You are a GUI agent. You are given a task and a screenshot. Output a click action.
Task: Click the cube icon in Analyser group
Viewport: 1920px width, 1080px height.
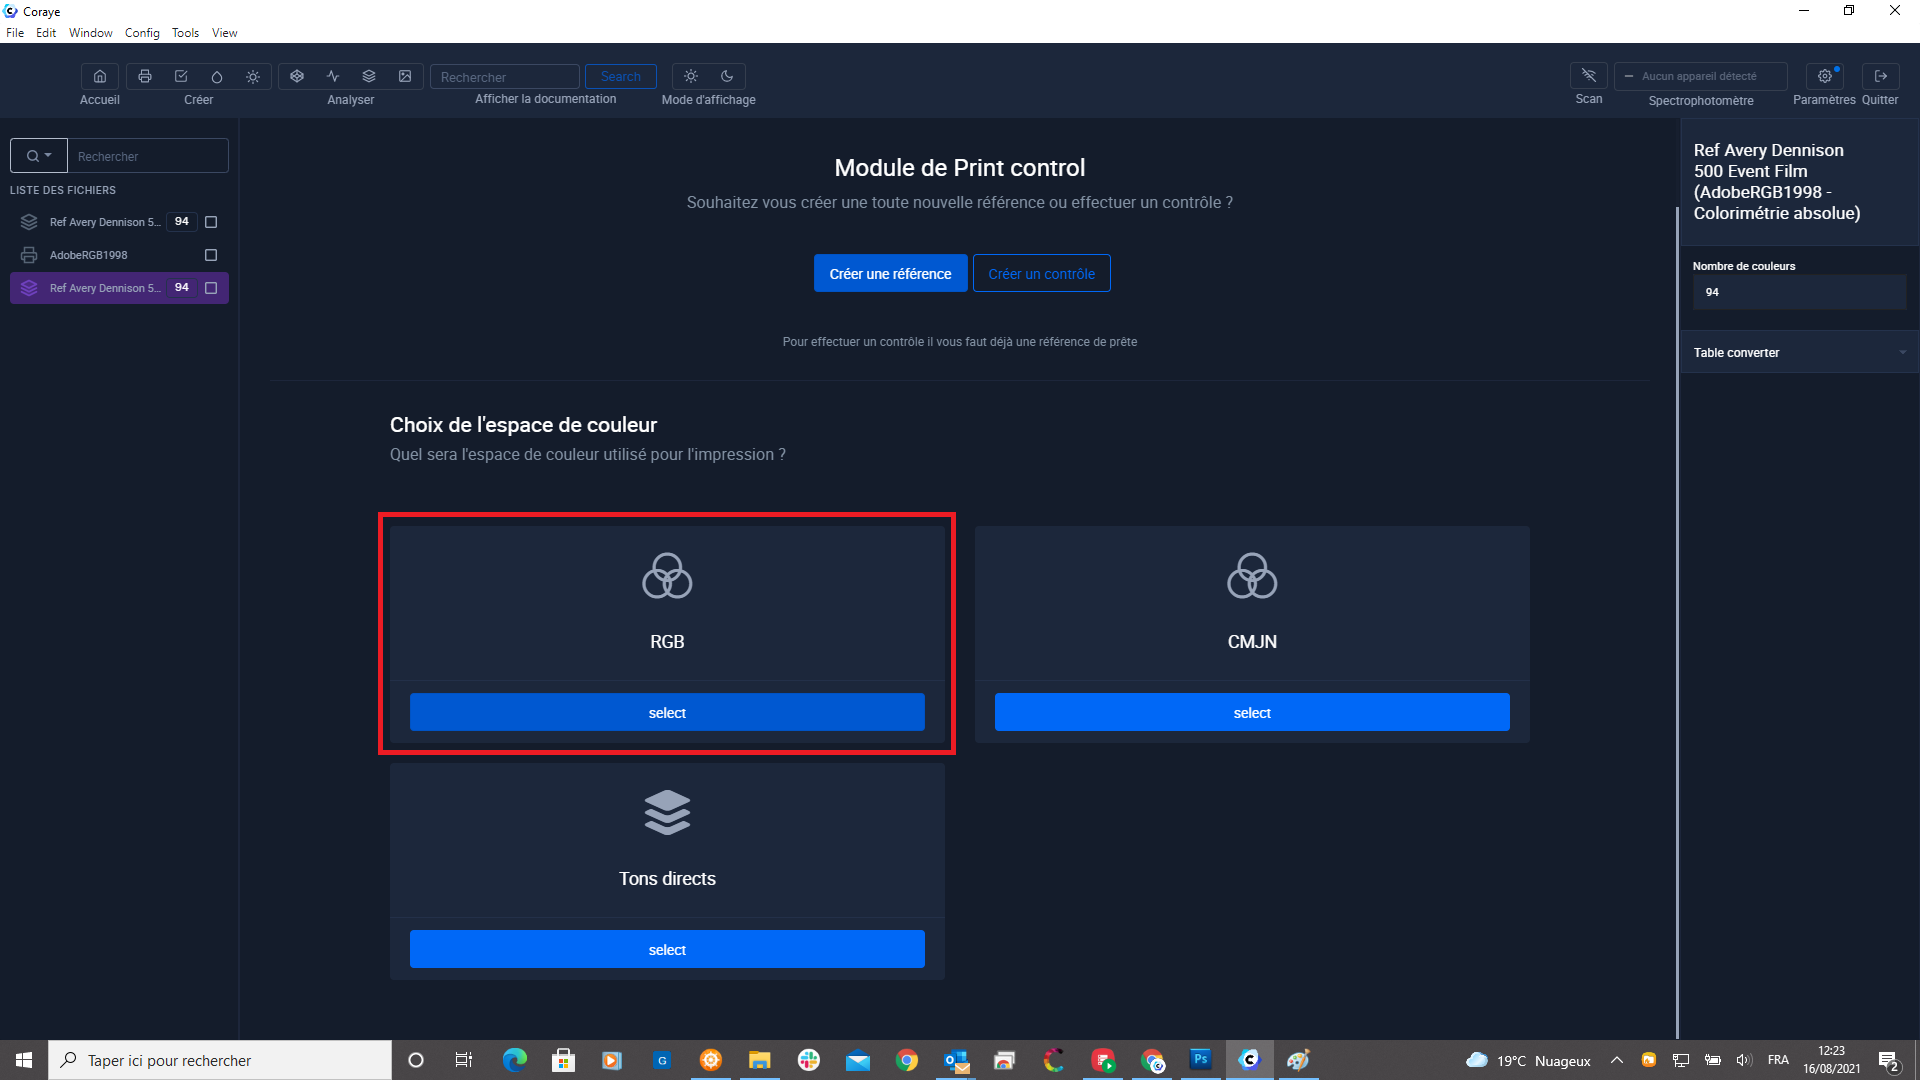click(297, 76)
